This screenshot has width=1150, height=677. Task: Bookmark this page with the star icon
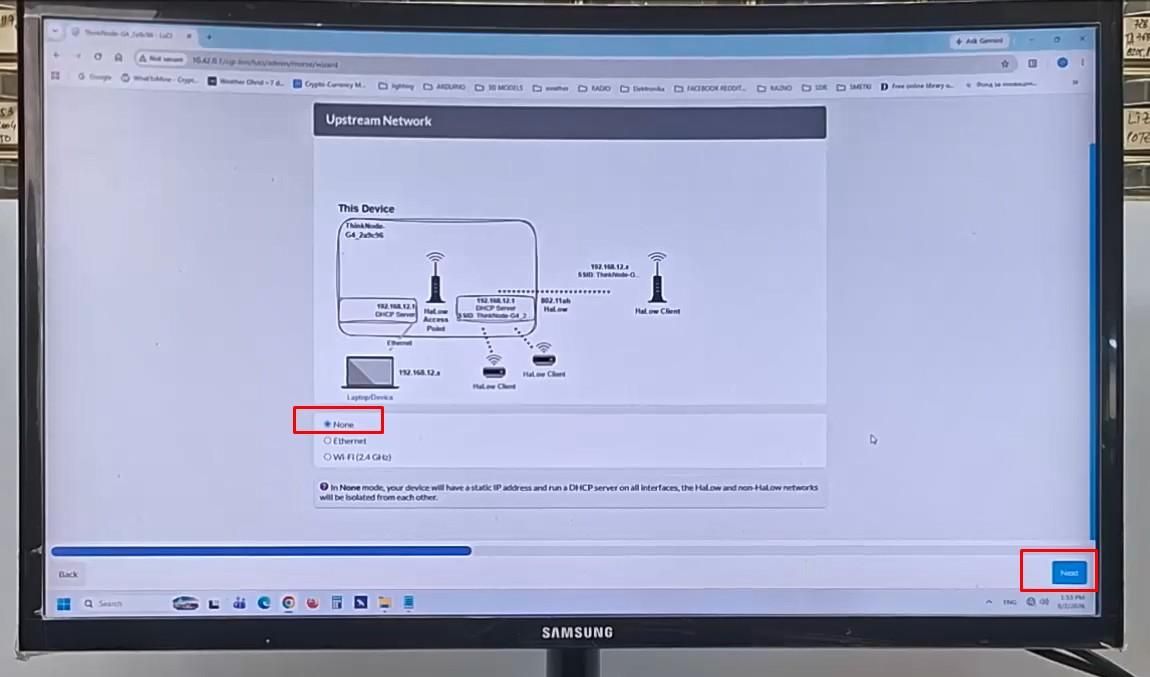point(1005,64)
